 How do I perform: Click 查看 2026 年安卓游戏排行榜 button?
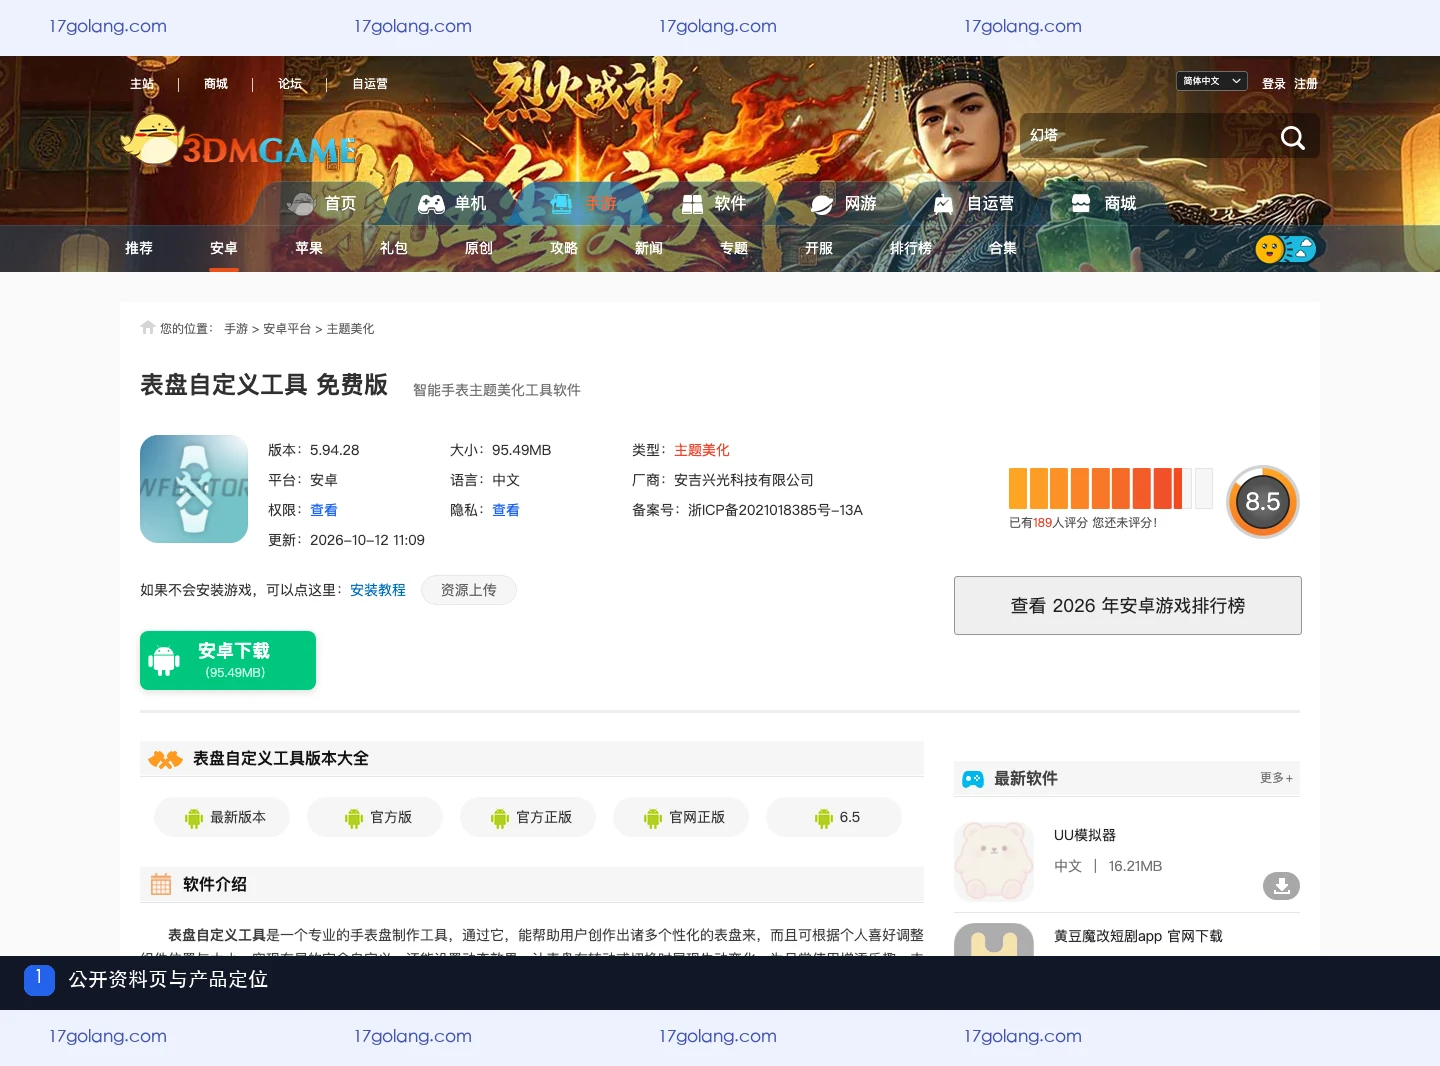(x=1128, y=605)
